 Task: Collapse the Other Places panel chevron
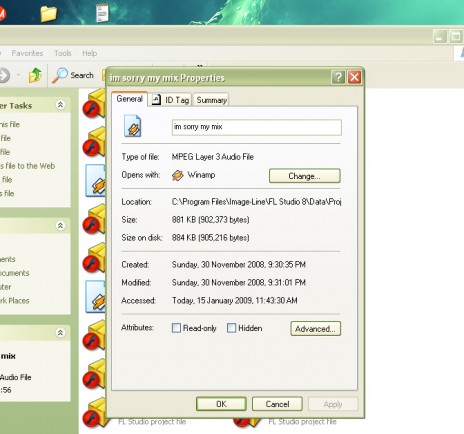[x=60, y=226]
